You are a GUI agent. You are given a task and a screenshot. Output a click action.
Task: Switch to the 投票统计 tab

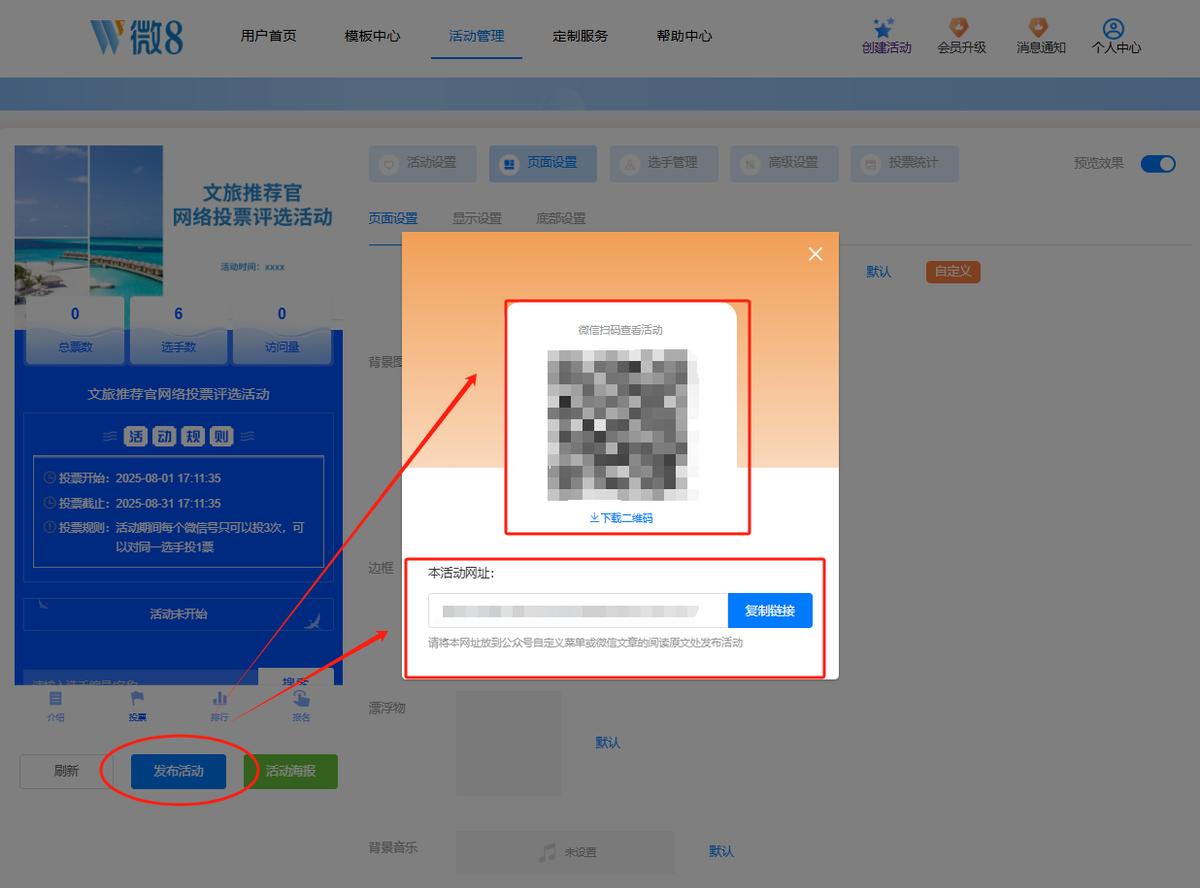click(x=905, y=163)
